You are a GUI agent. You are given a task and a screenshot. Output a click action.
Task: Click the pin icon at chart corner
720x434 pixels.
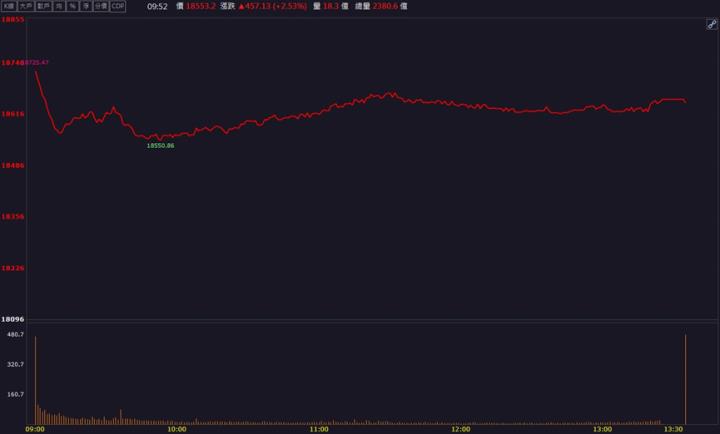pyautogui.click(x=711, y=24)
